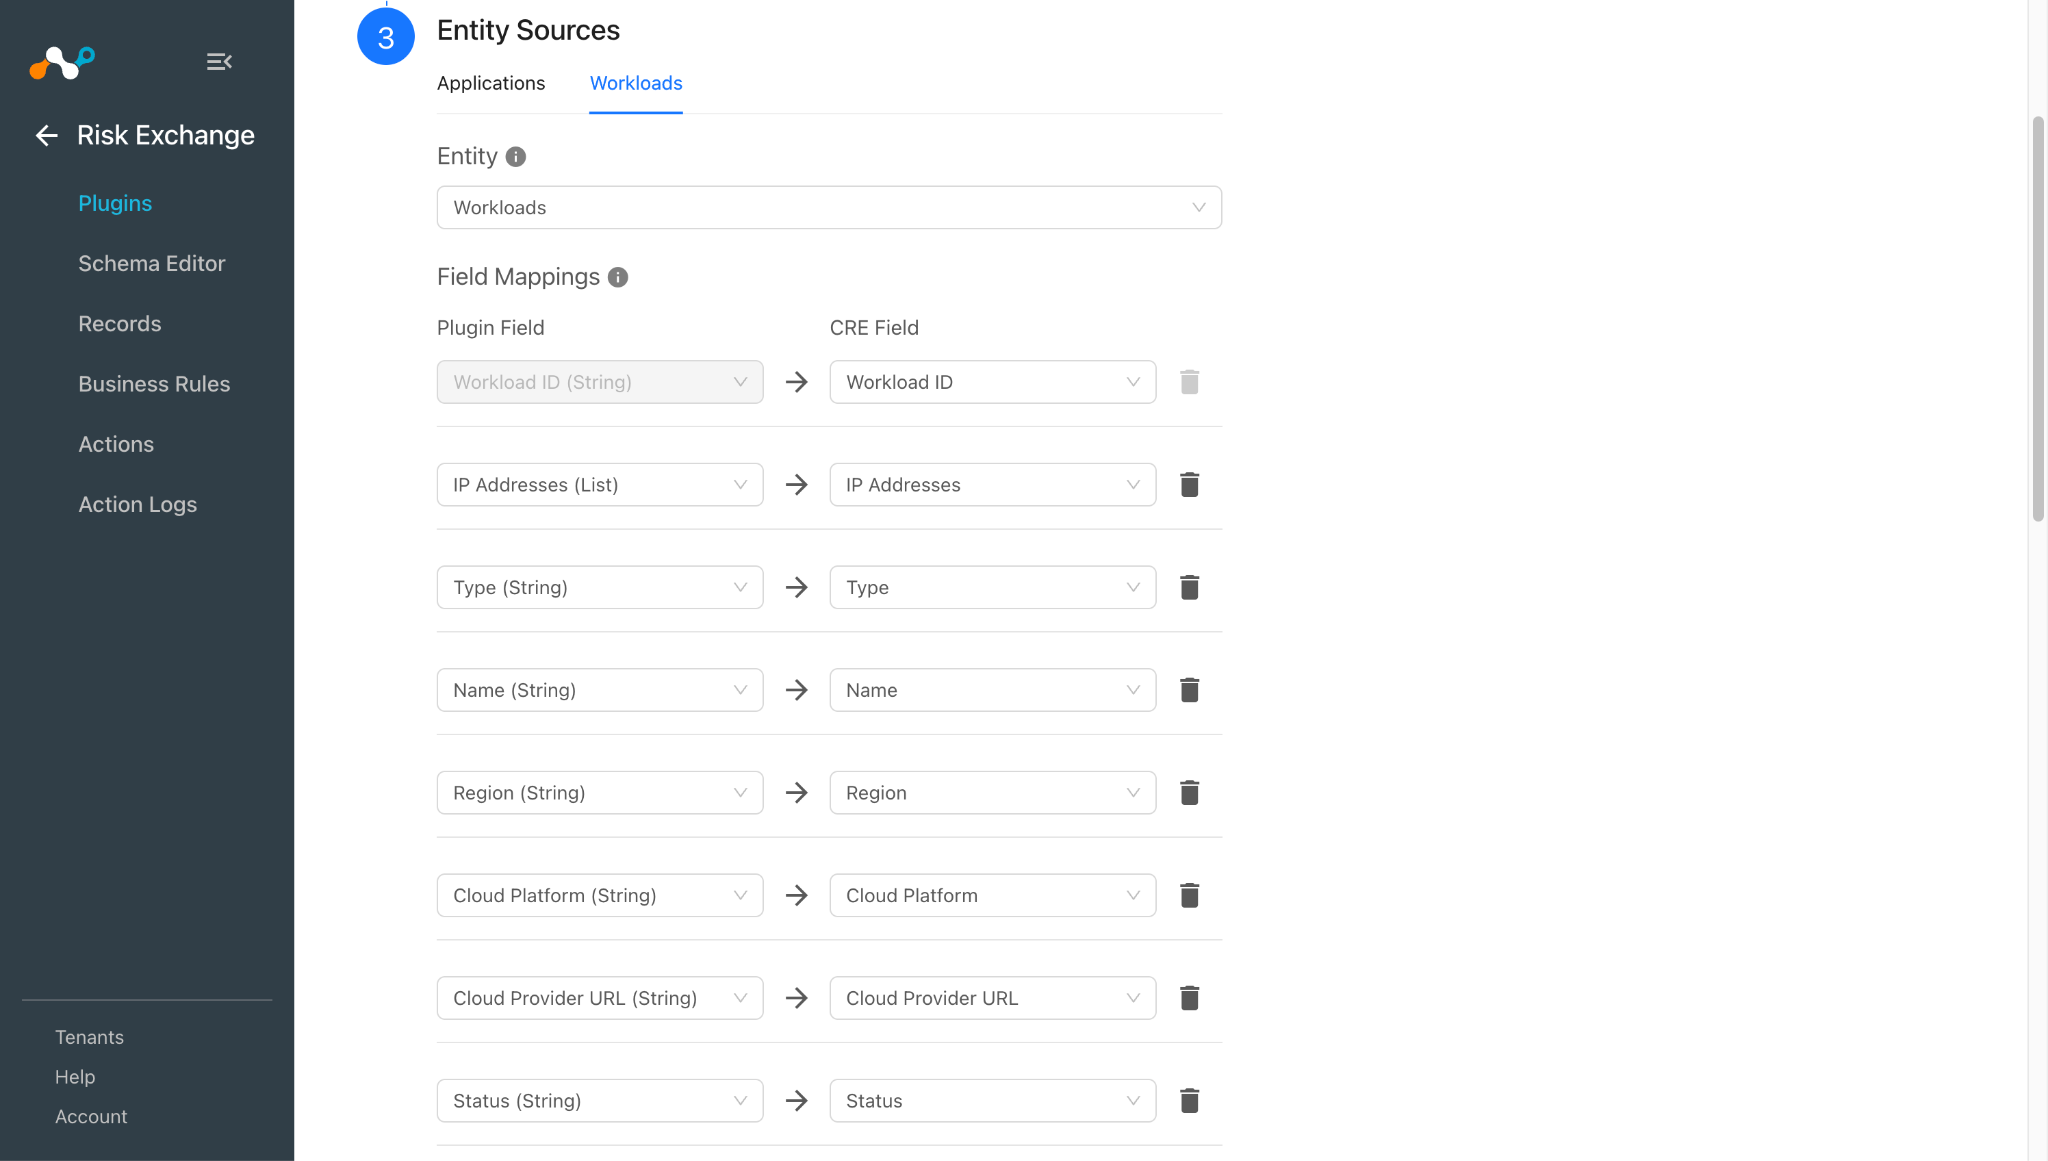Open IP Addresses (List) plugin field dropdown
2048x1161 pixels.
click(x=600, y=485)
